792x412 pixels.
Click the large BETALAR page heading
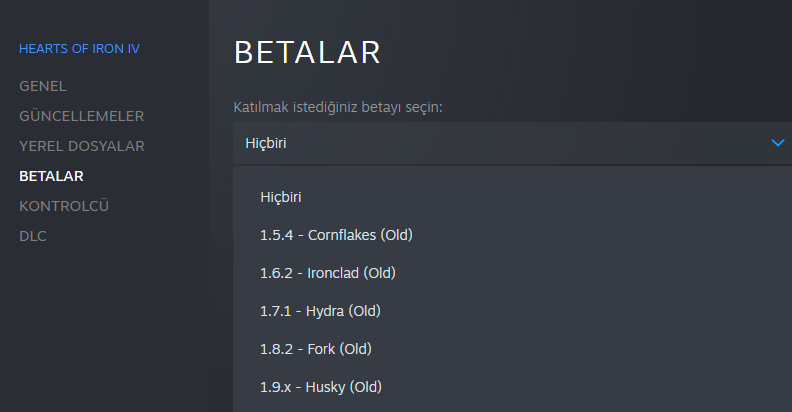pos(307,52)
